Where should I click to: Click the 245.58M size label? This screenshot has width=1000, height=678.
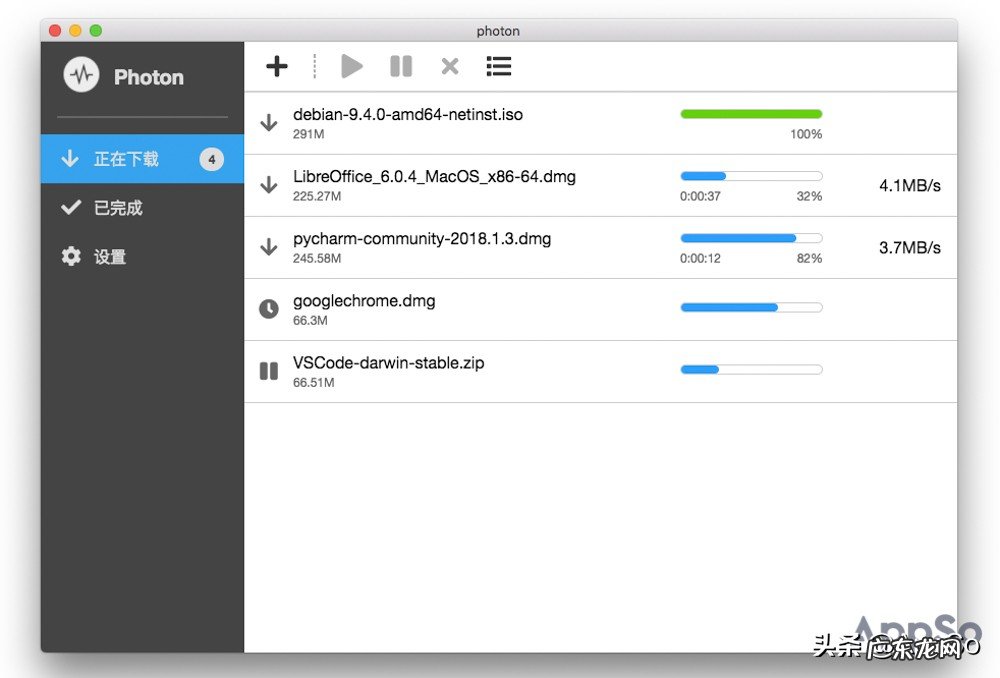click(317, 258)
